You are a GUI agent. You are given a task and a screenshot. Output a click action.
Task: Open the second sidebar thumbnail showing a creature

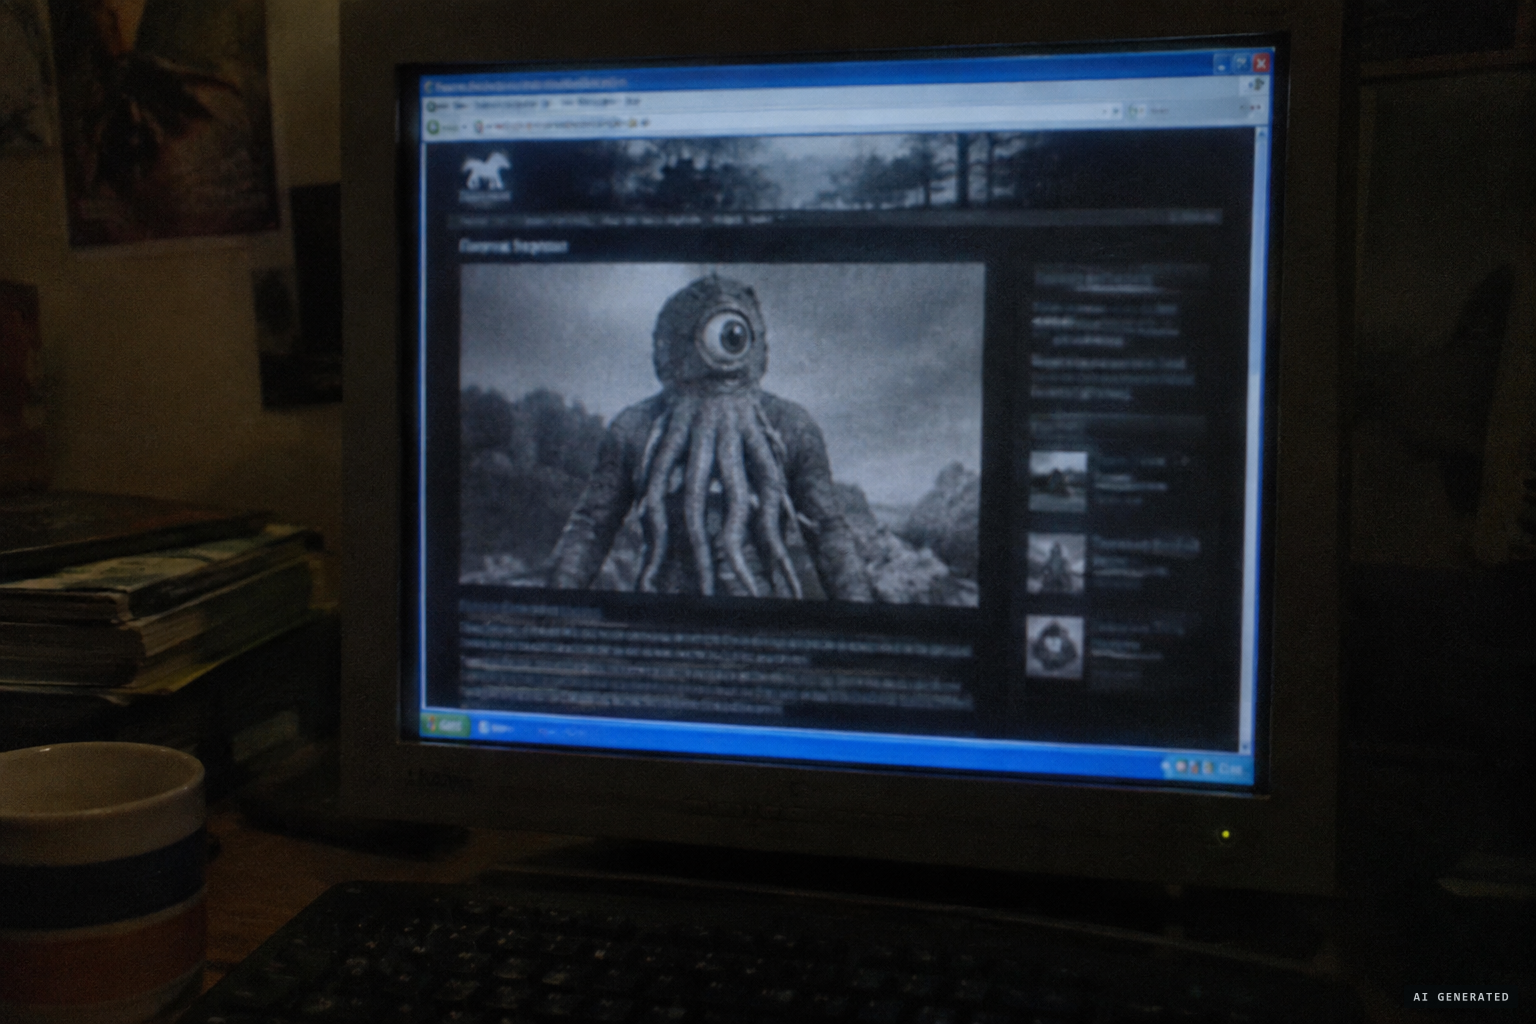(x=1056, y=562)
